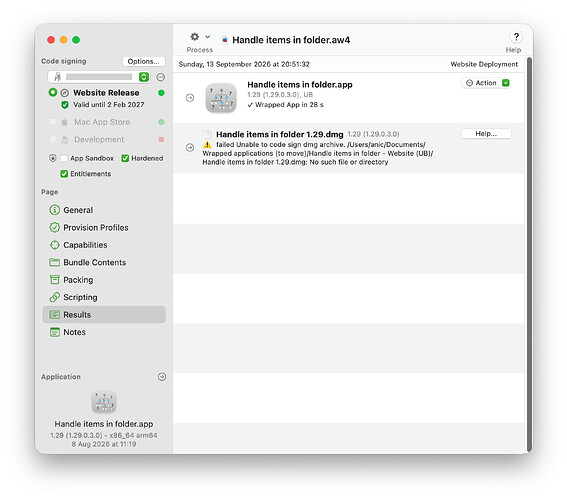
Task: Open the code signing identity popup
Action: 99,77
